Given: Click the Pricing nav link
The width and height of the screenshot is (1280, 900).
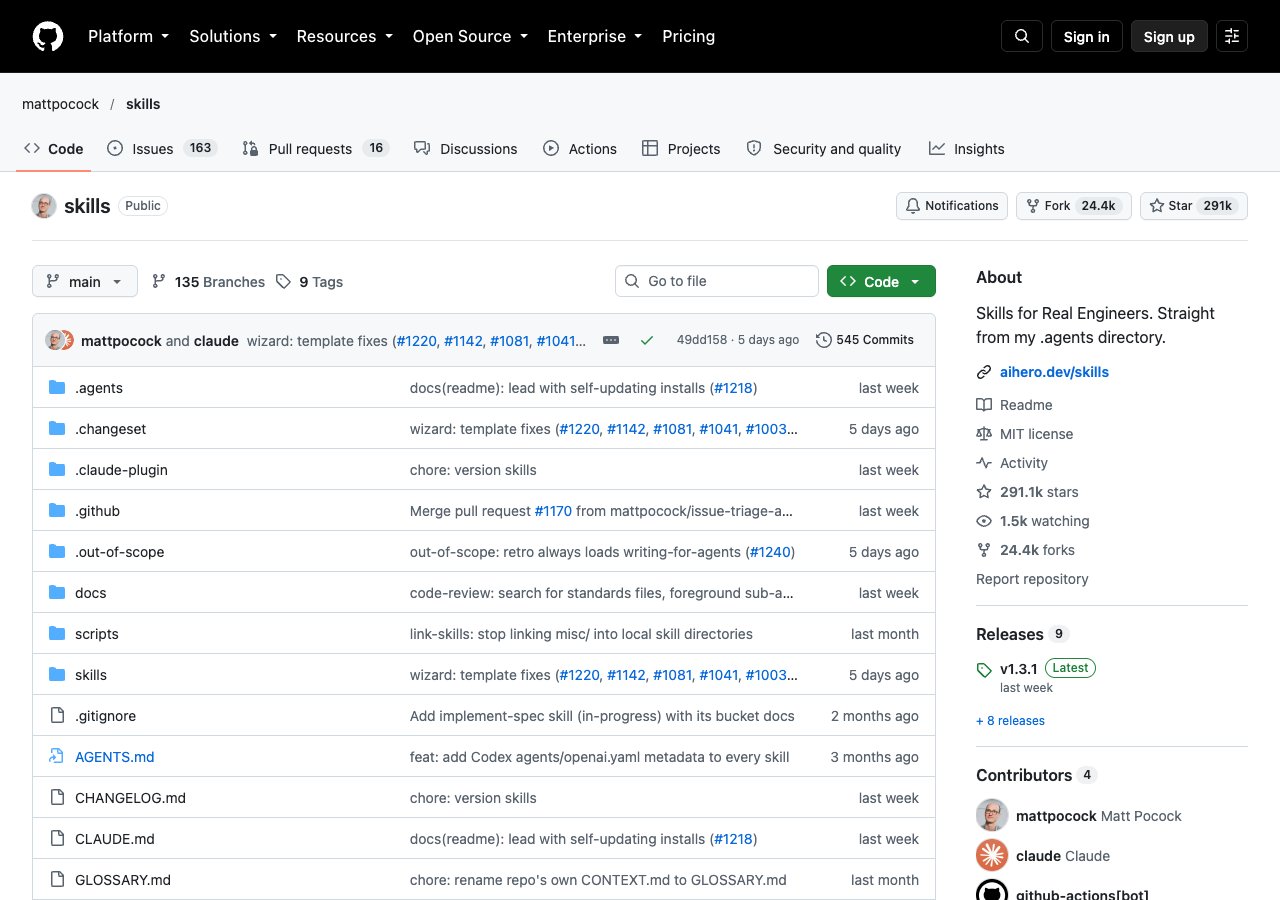Looking at the screenshot, I should 688,36.
